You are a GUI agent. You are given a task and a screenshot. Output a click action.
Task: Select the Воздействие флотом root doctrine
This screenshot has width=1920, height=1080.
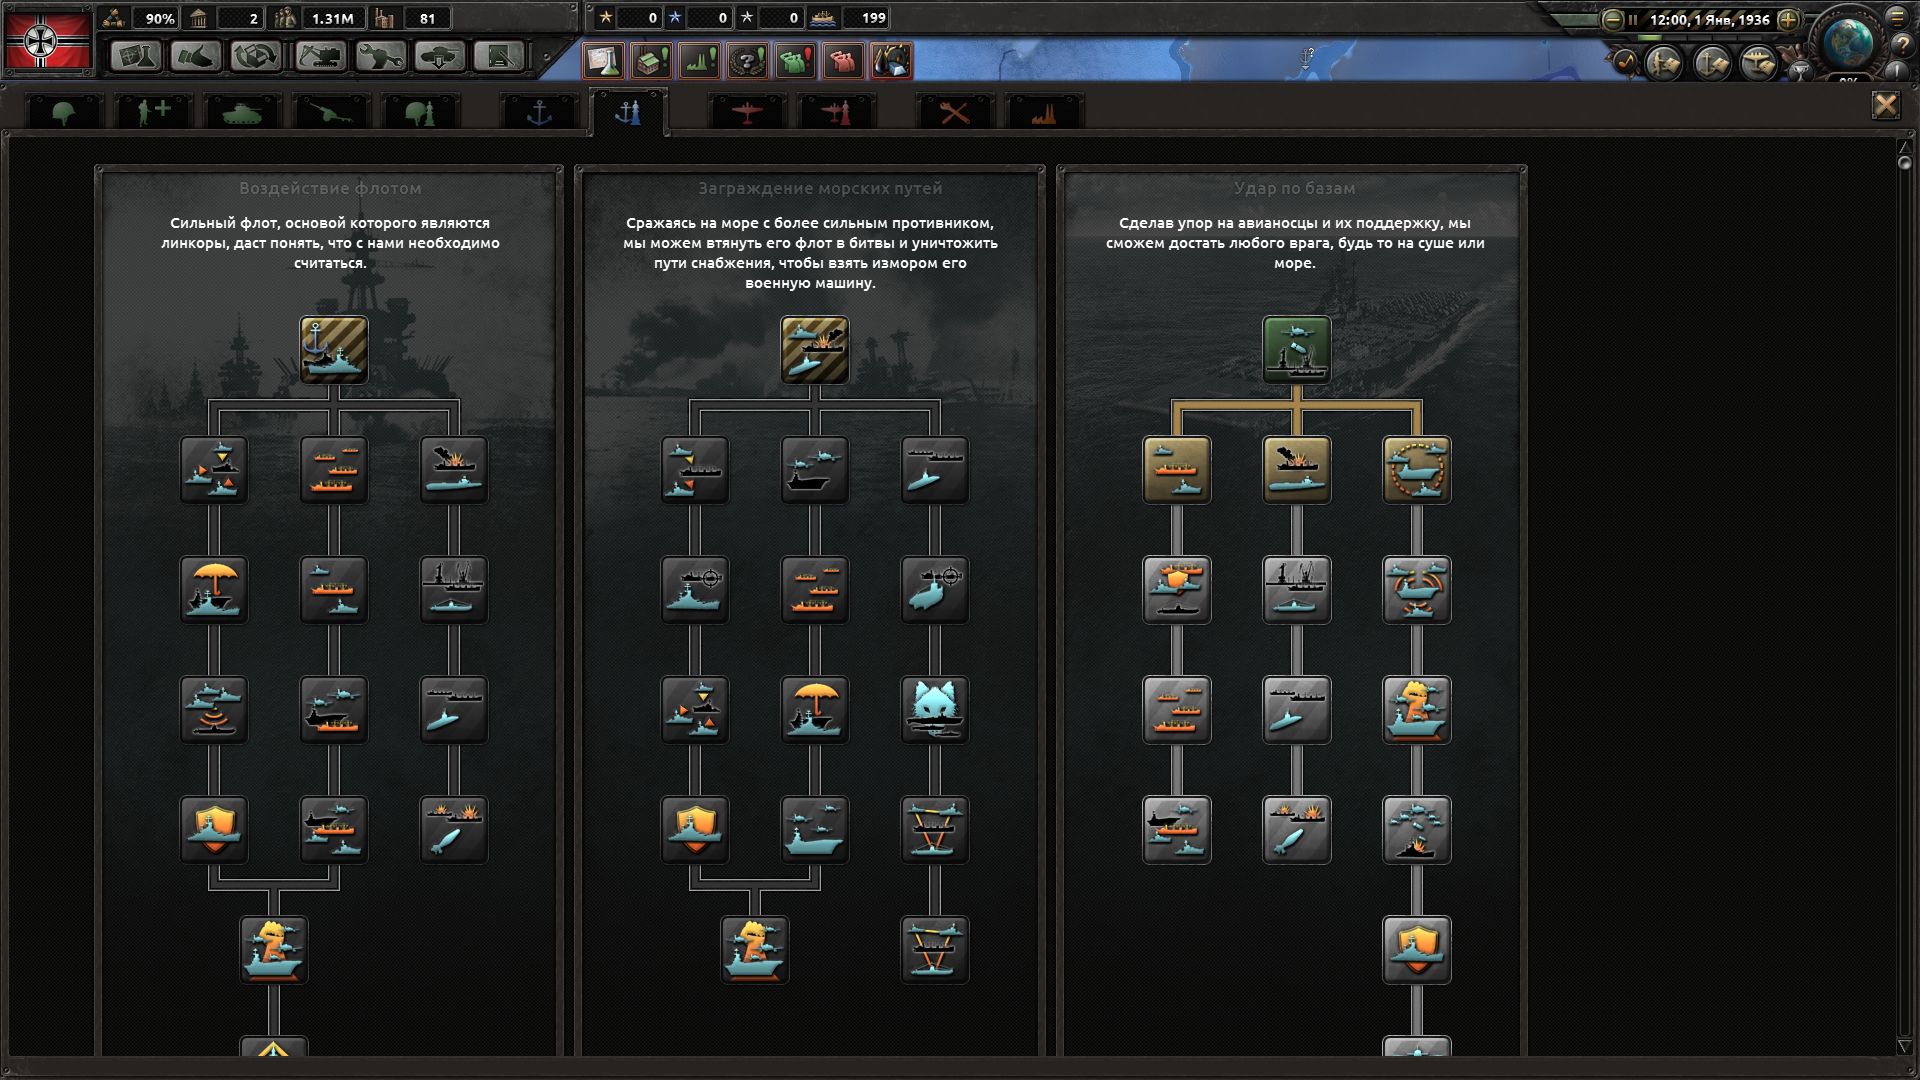(334, 350)
